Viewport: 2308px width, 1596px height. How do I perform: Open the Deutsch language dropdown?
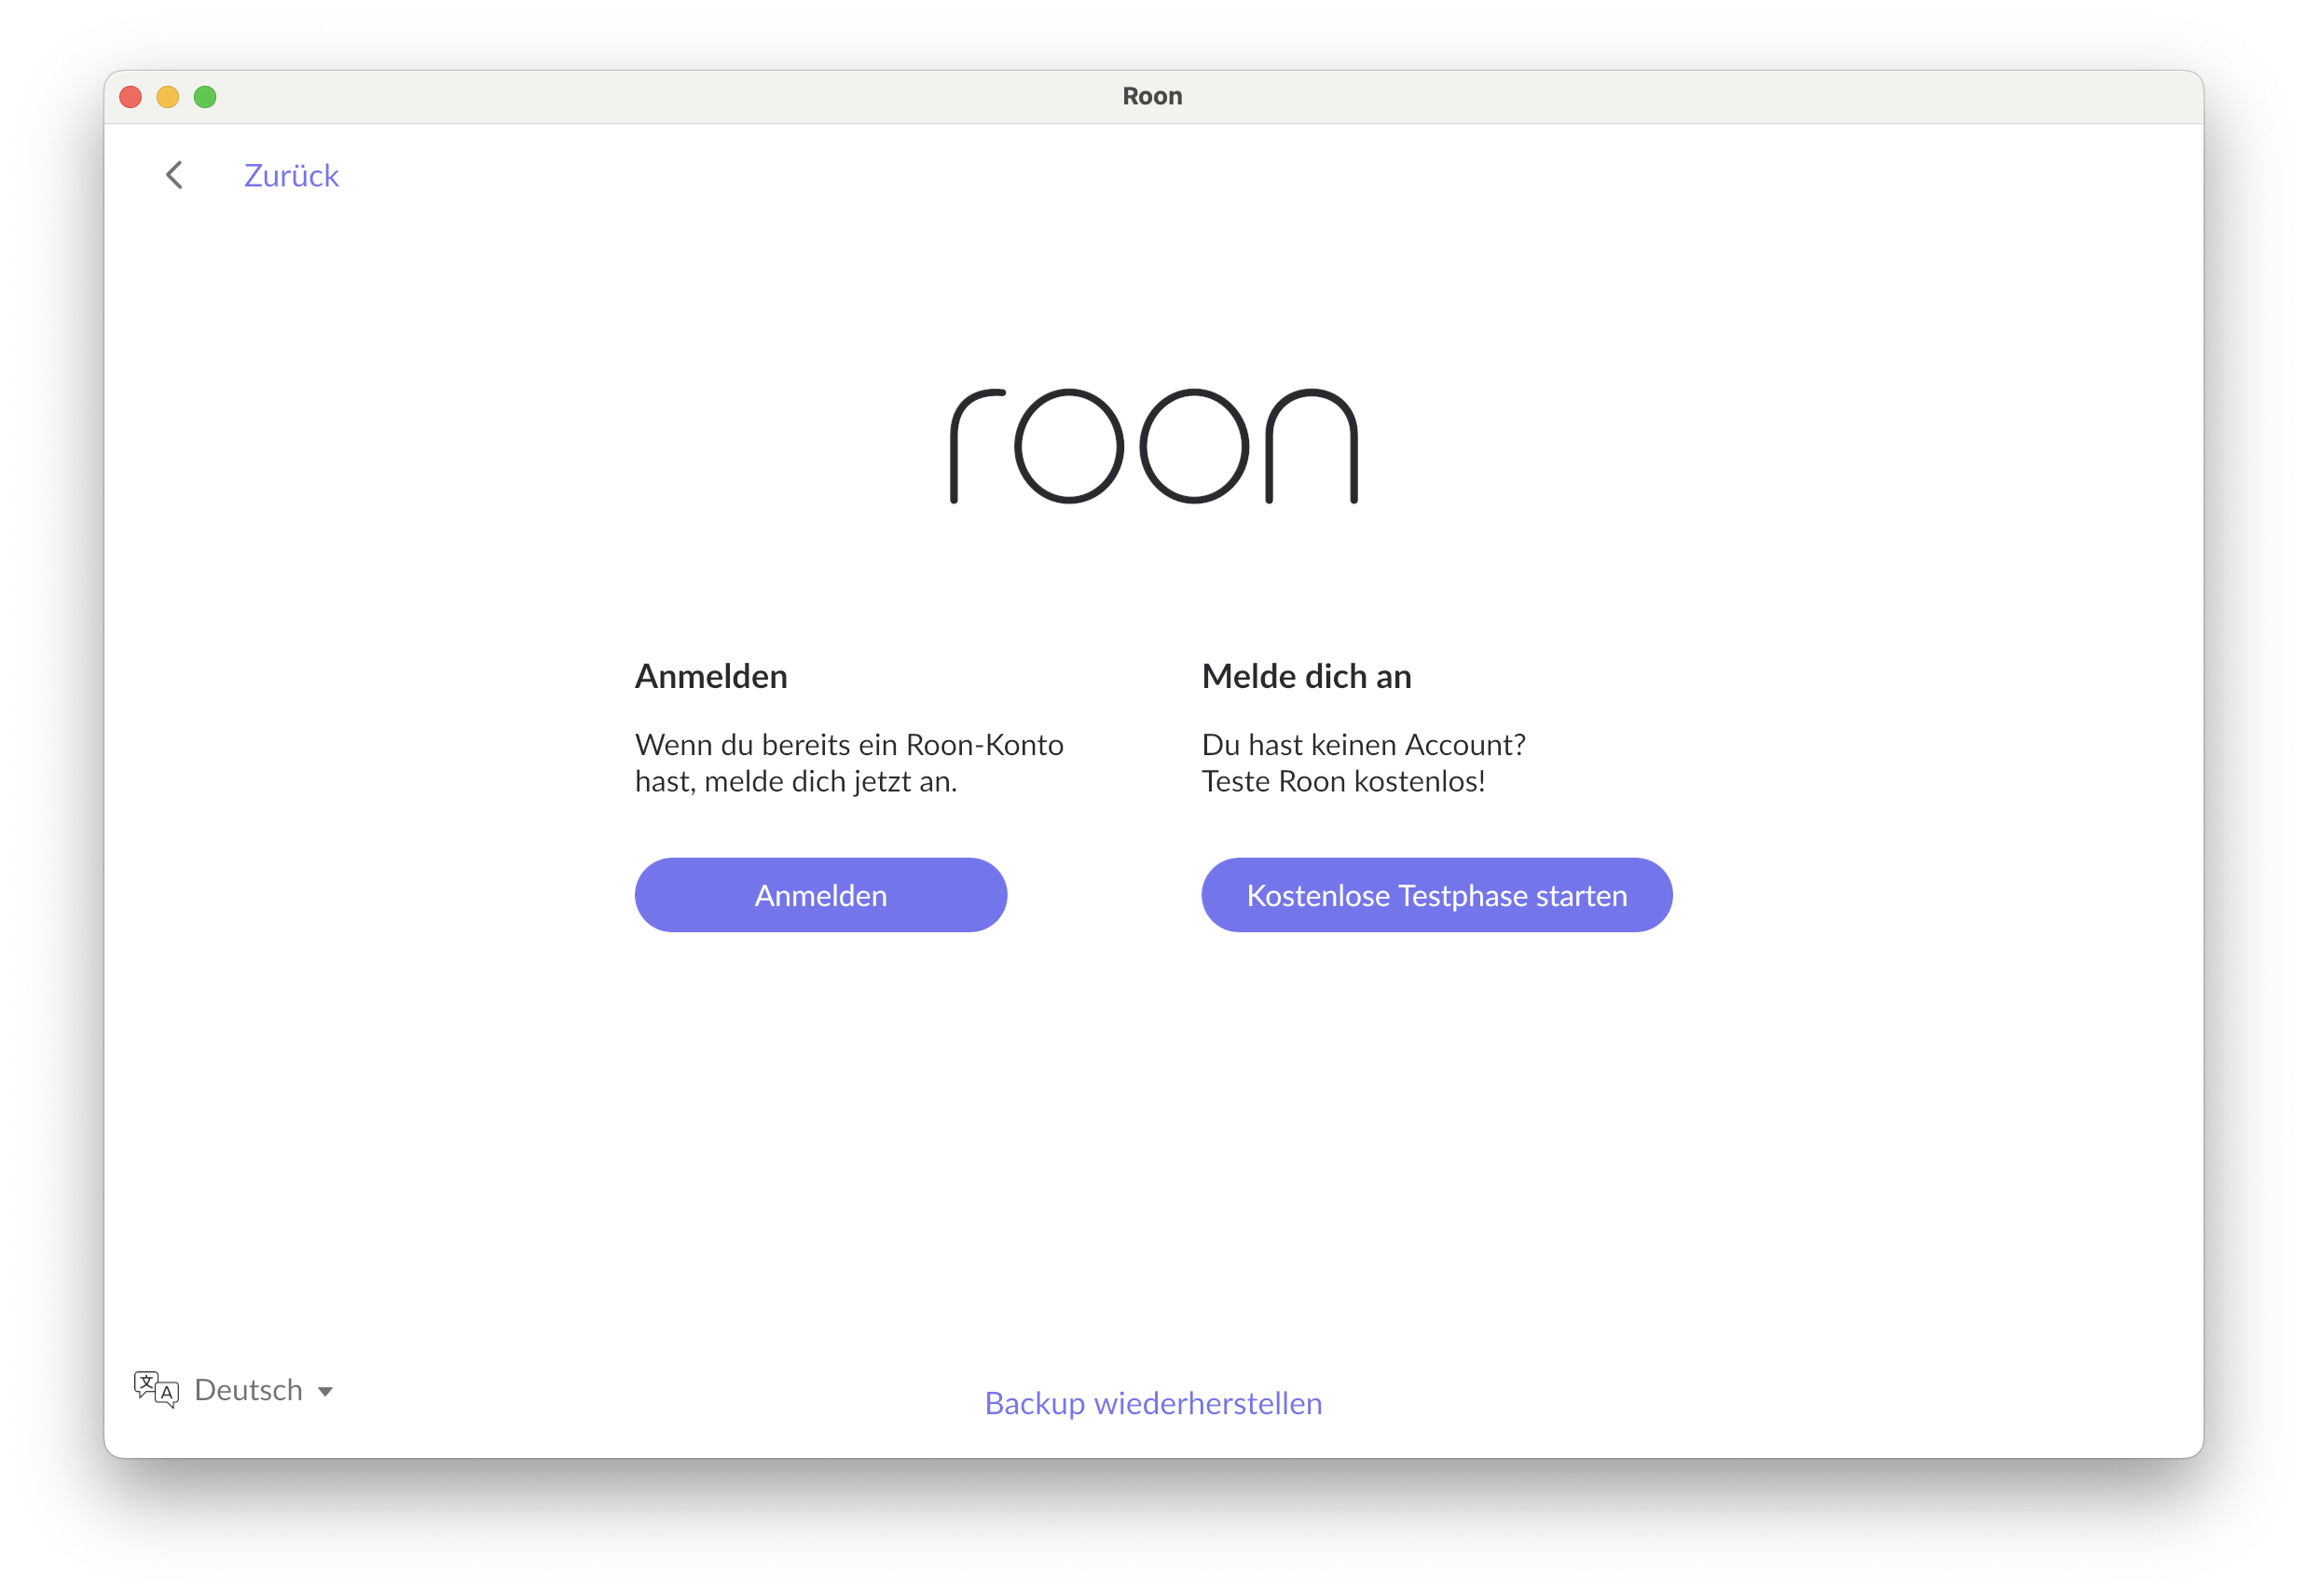[x=233, y=1390]
